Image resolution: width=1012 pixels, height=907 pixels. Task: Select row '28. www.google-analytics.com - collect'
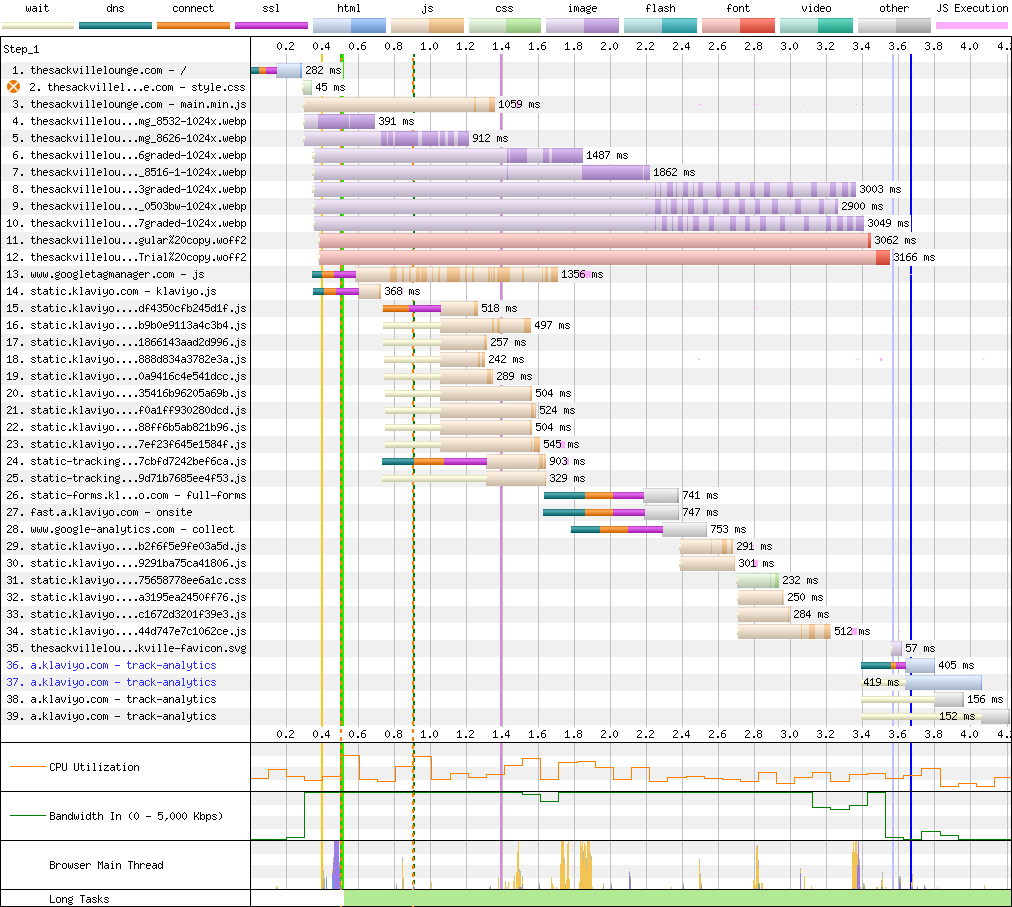coord(120,529)
